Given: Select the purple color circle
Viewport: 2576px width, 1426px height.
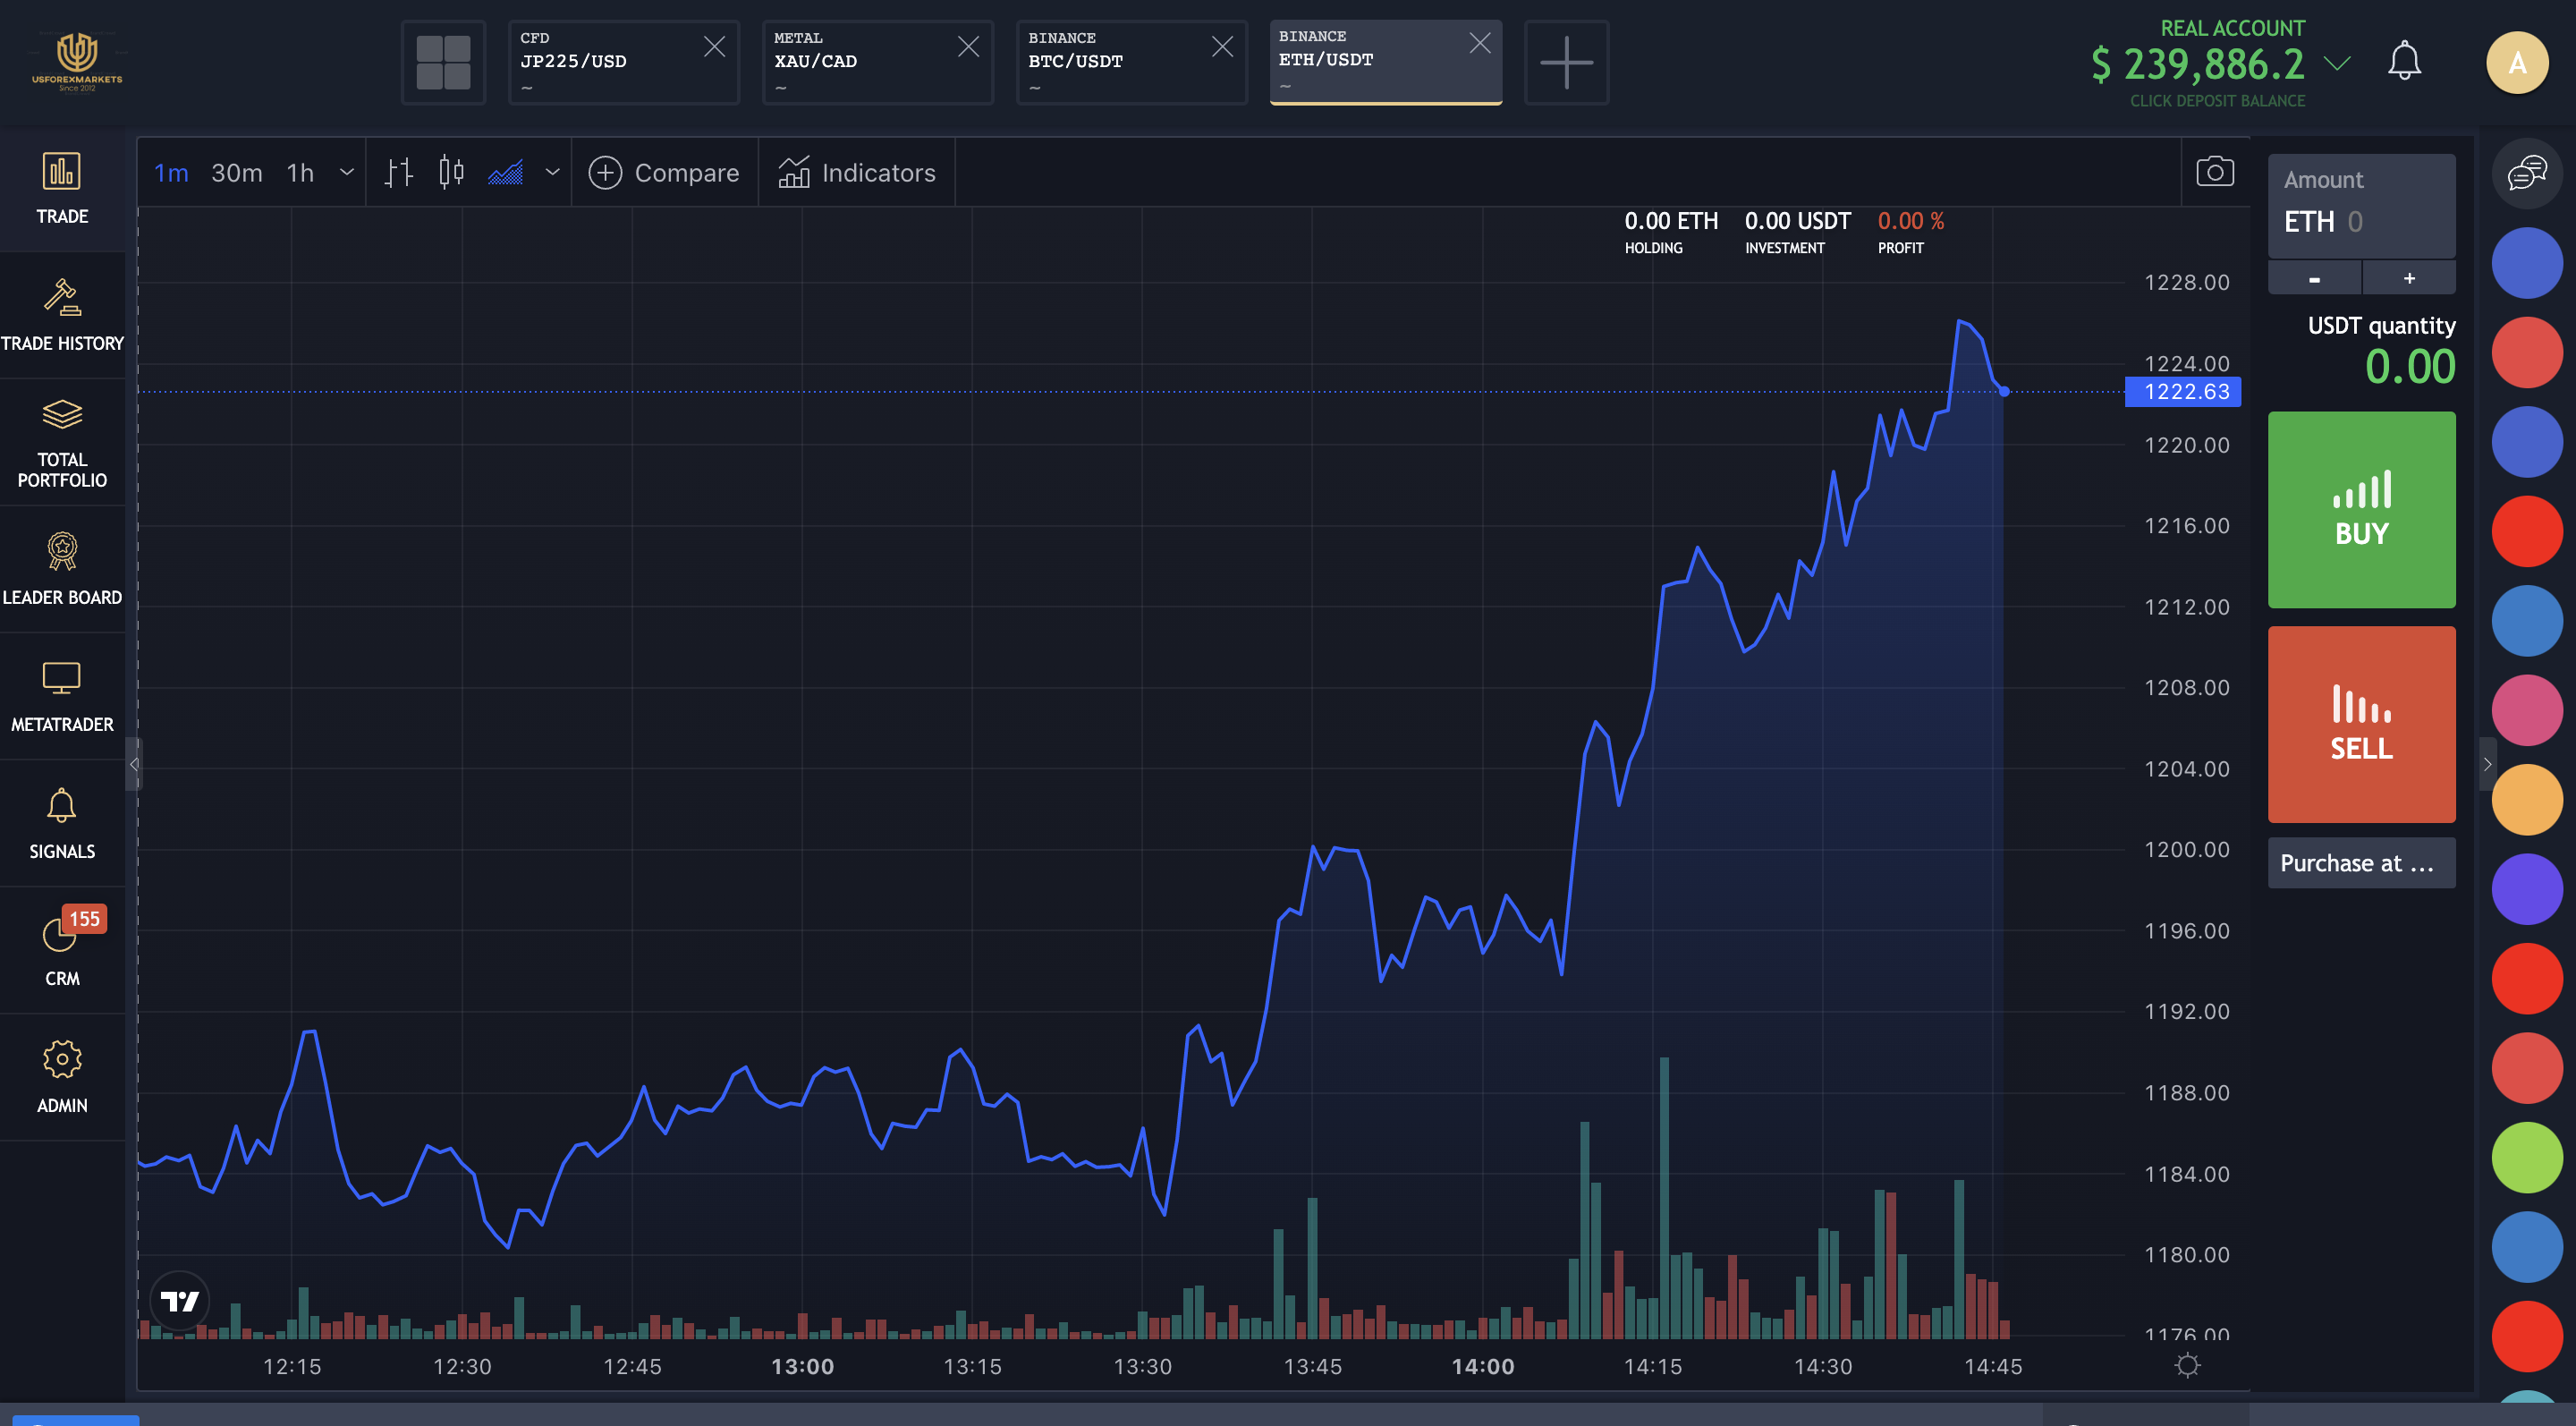Looking at the screenshot, I should [x=2526, y=889].
